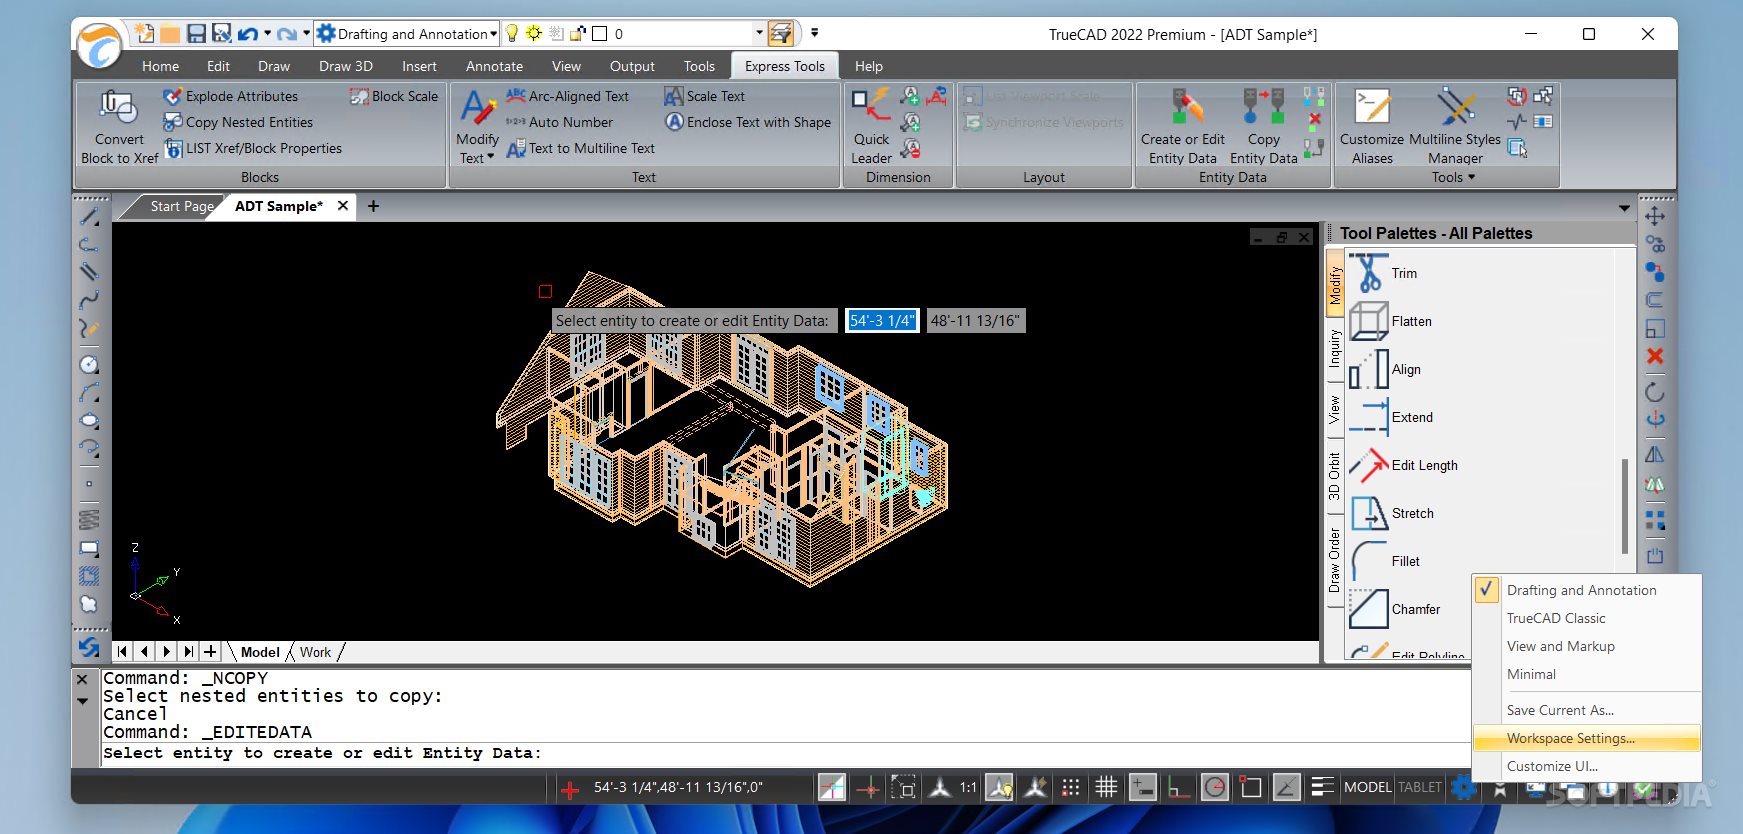
Task: Select Trim tool in Tool Palettes
Action: click(1384, 273)
